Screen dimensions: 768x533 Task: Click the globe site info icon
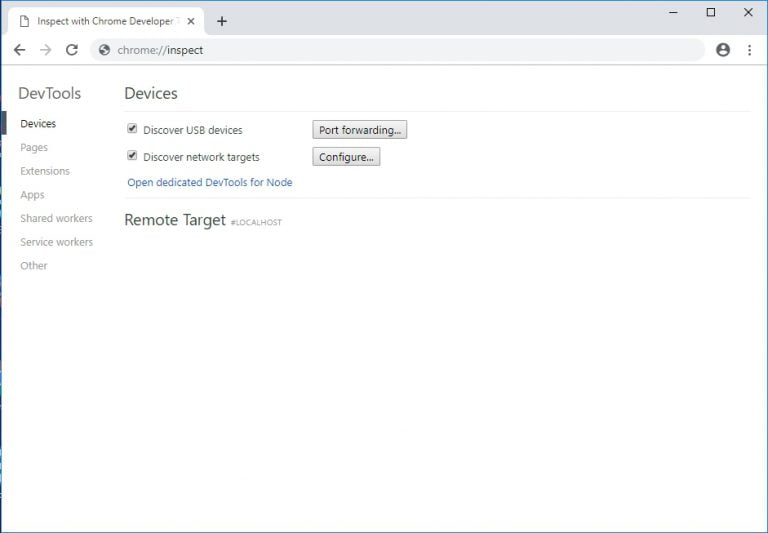coord(104,50)
